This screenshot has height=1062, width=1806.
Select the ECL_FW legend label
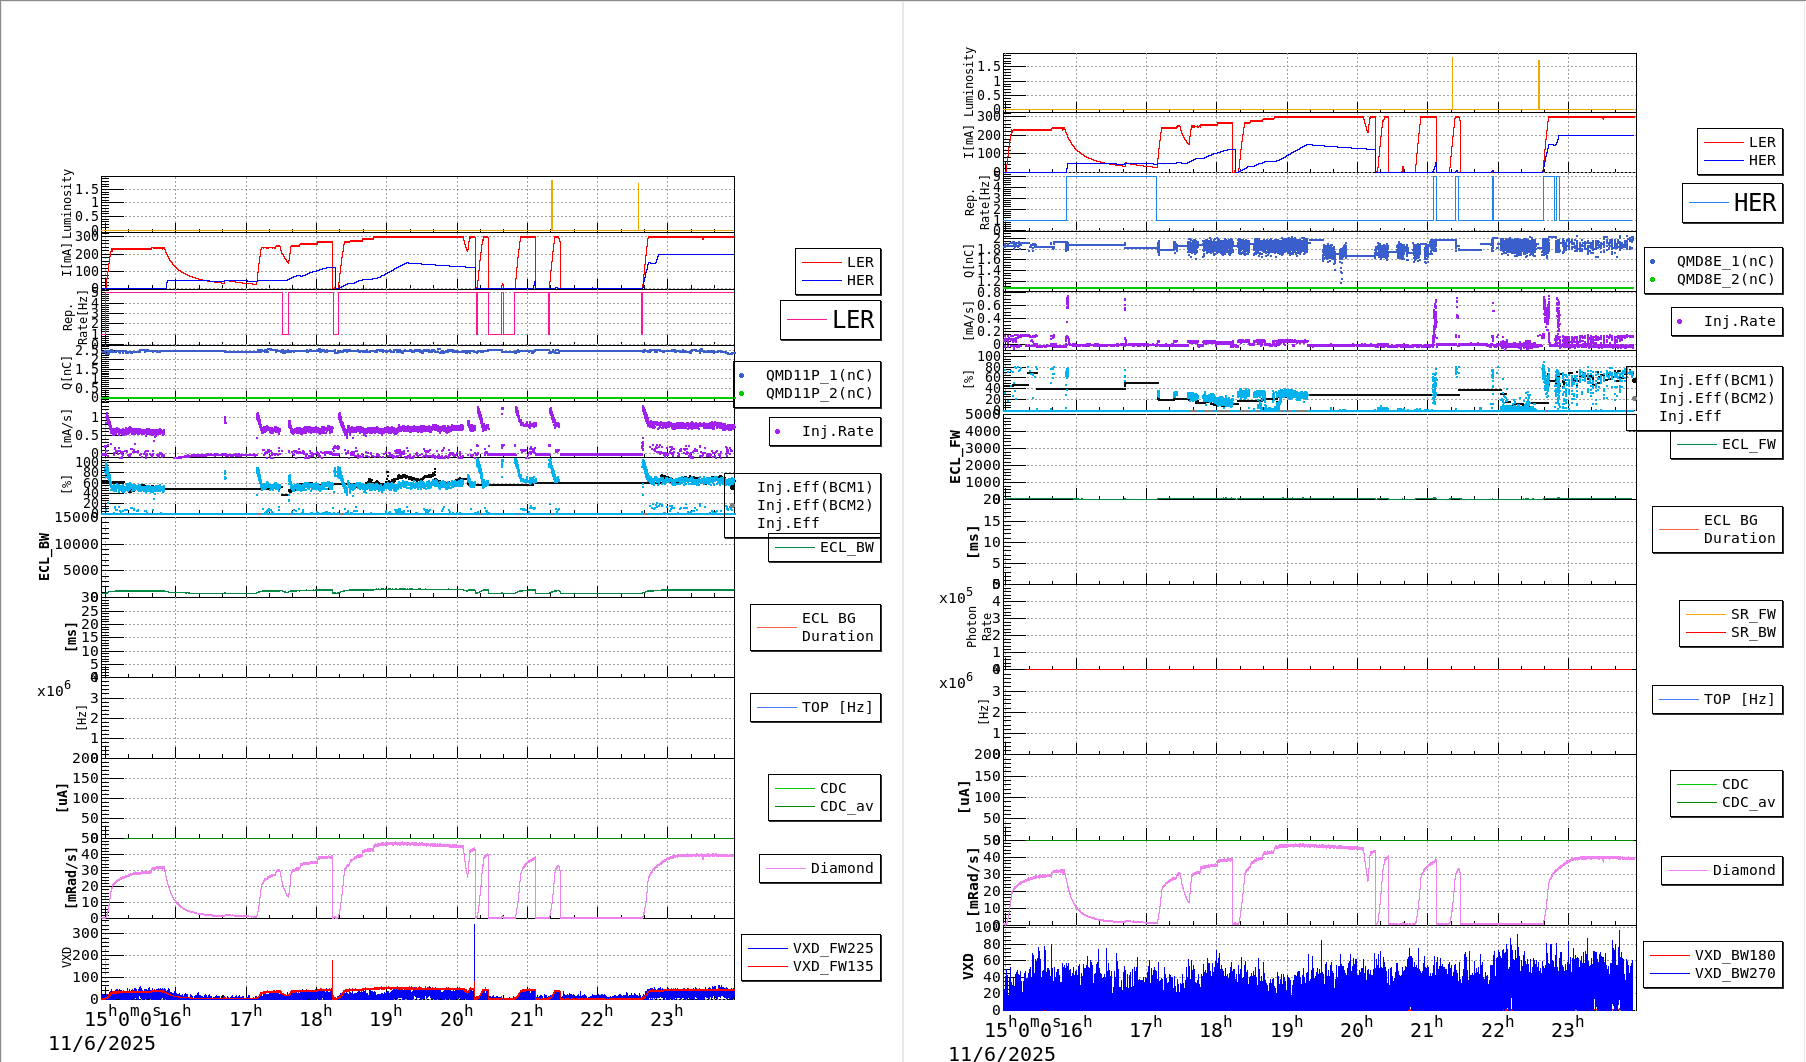click(1748, 445)
